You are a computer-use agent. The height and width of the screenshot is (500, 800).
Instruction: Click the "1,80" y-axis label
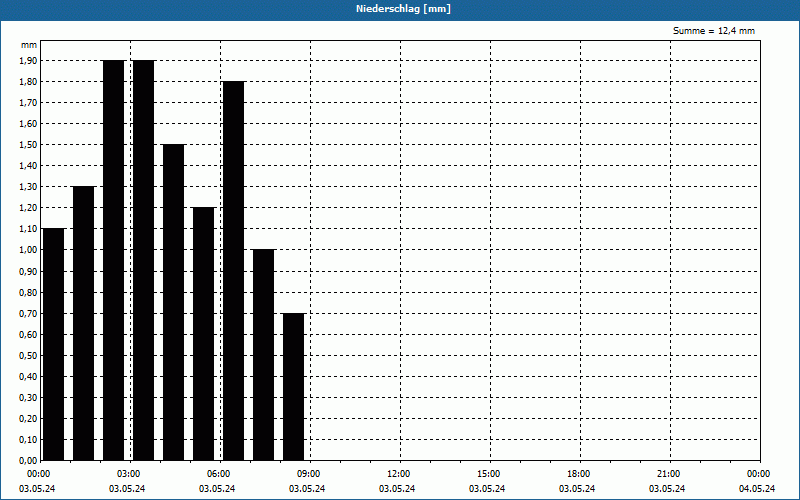(28, 82)
